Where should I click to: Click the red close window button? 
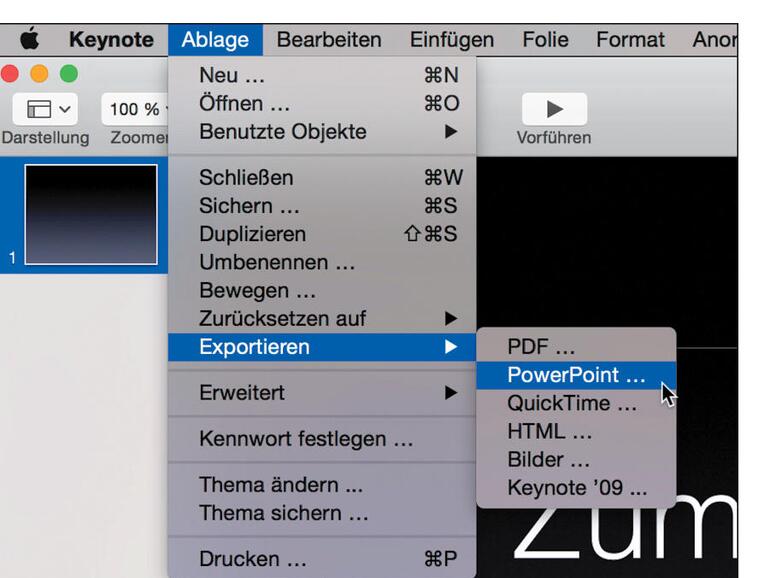point(10,74)
